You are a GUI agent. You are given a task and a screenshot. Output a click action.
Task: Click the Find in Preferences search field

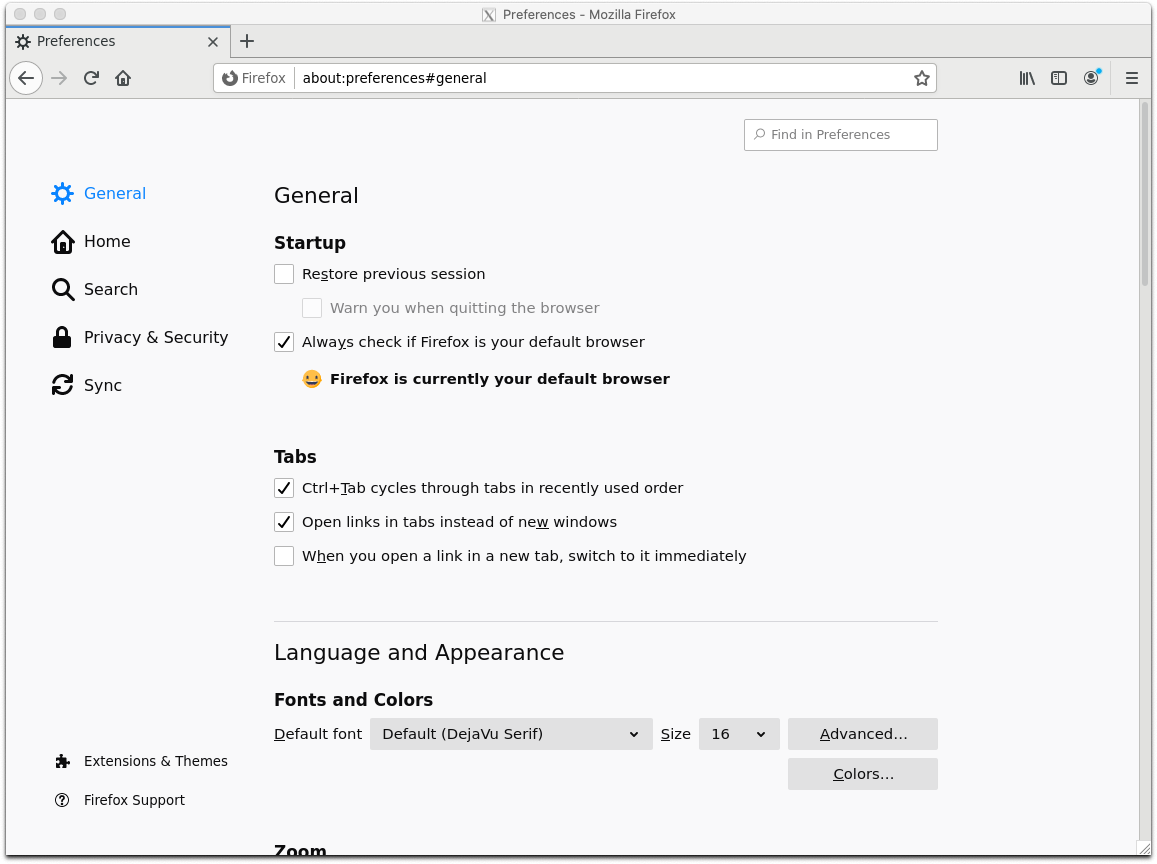pos(840,135)
